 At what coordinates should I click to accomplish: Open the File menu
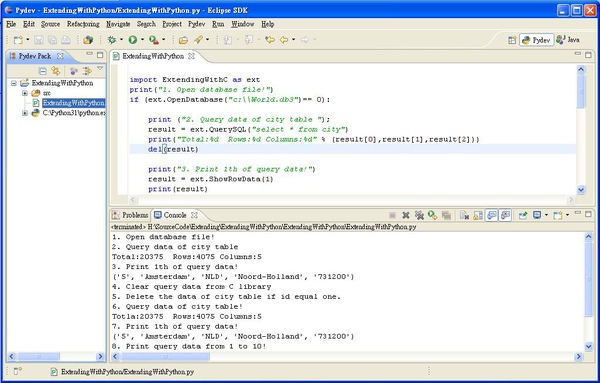pyautogui.click(x=11, y=24)
